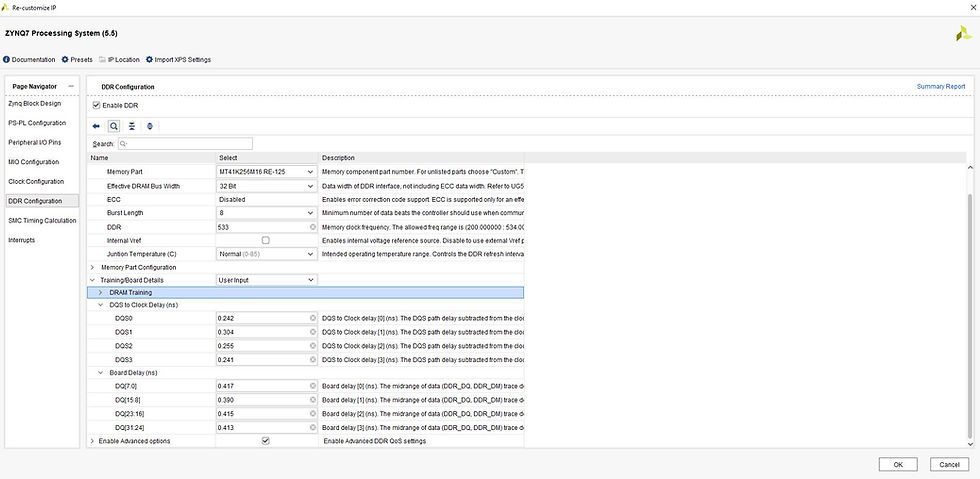This screenshot has width=980, height=479.
Task: Click the Description column header
Action: coord(421,158)
